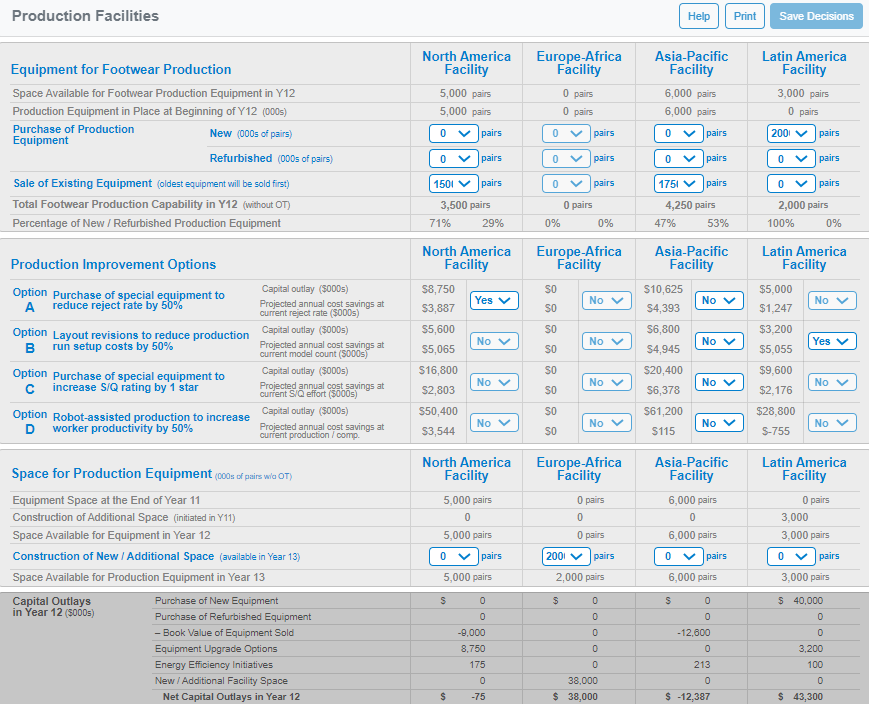Toggle Option B Yes dropdown for Latin America
This screenshot has width=869, height=704.
tap(832, 341)
